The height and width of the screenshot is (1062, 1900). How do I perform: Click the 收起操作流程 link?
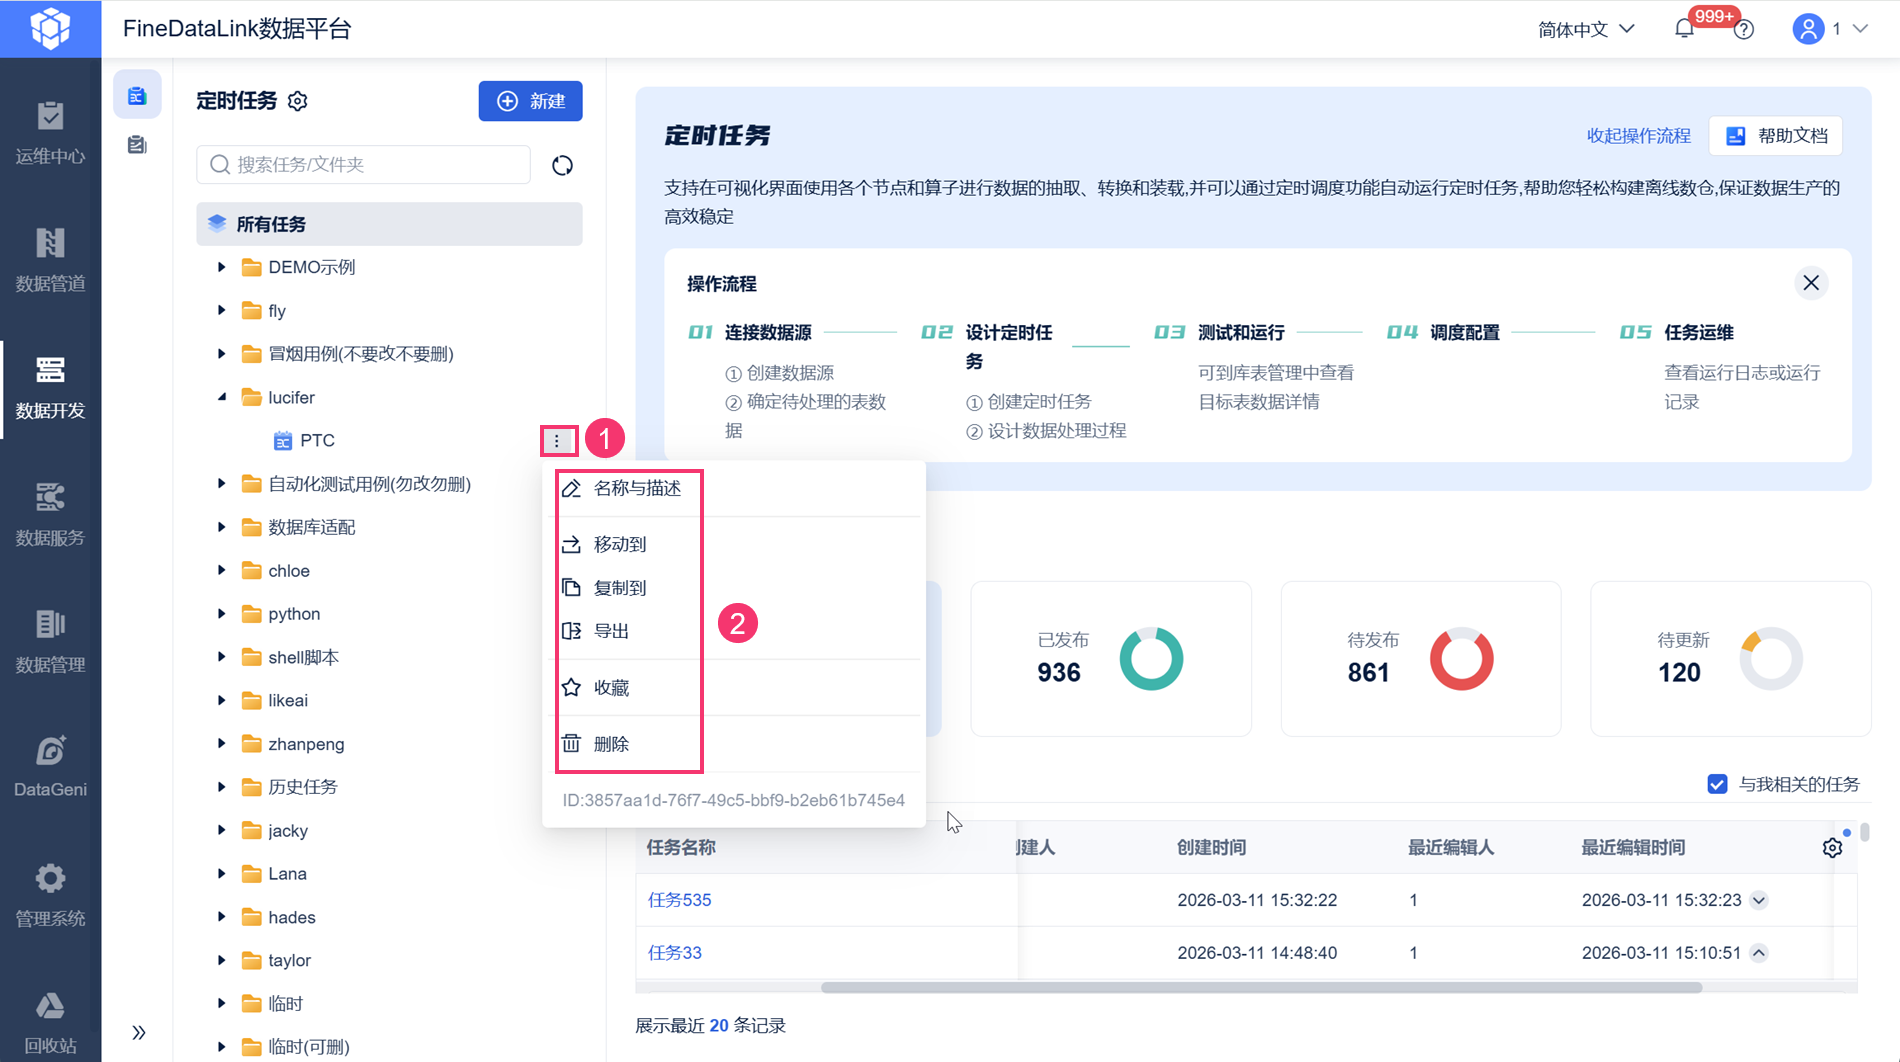pyautogui.click(x=1638, y=136)
